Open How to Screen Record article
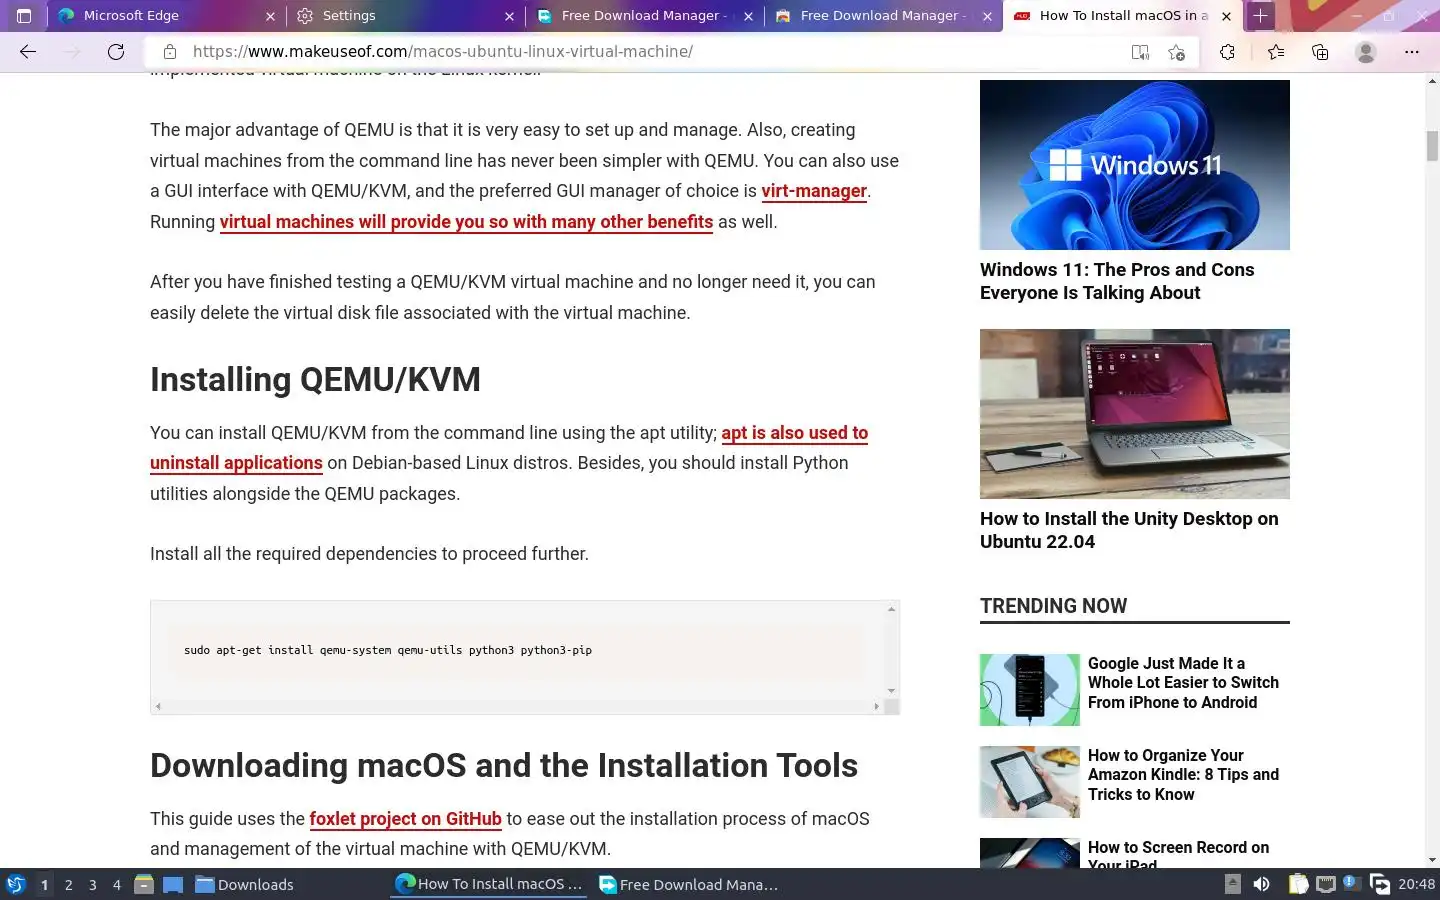 click(1178, 855)
